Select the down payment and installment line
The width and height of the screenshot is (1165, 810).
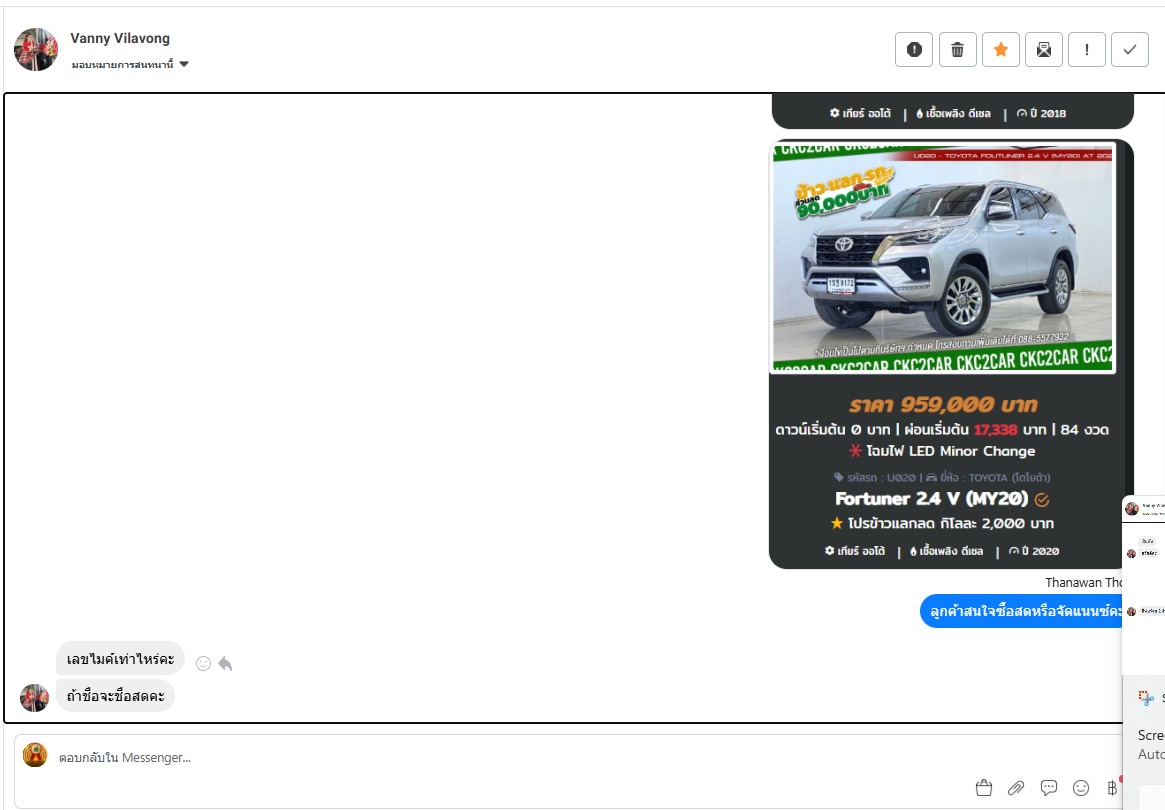coord(942,430)
